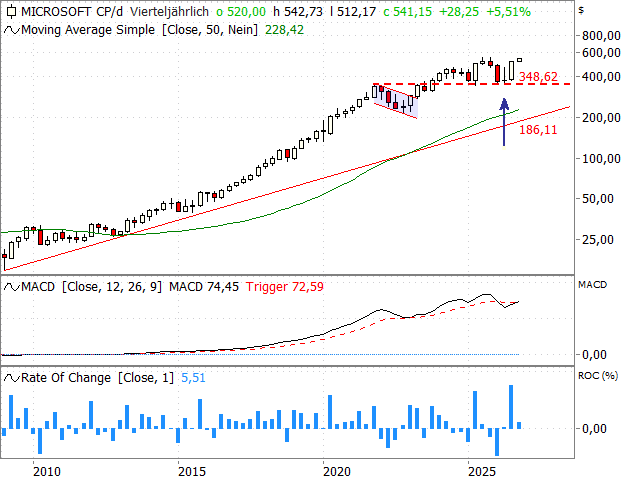Click the 25,00 price axis label

598,240
